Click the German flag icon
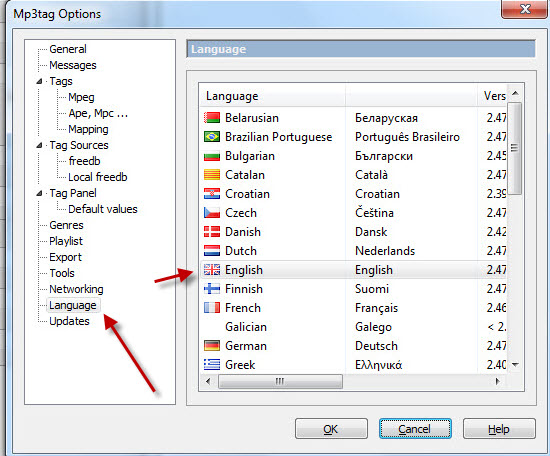 coord(212,346)
